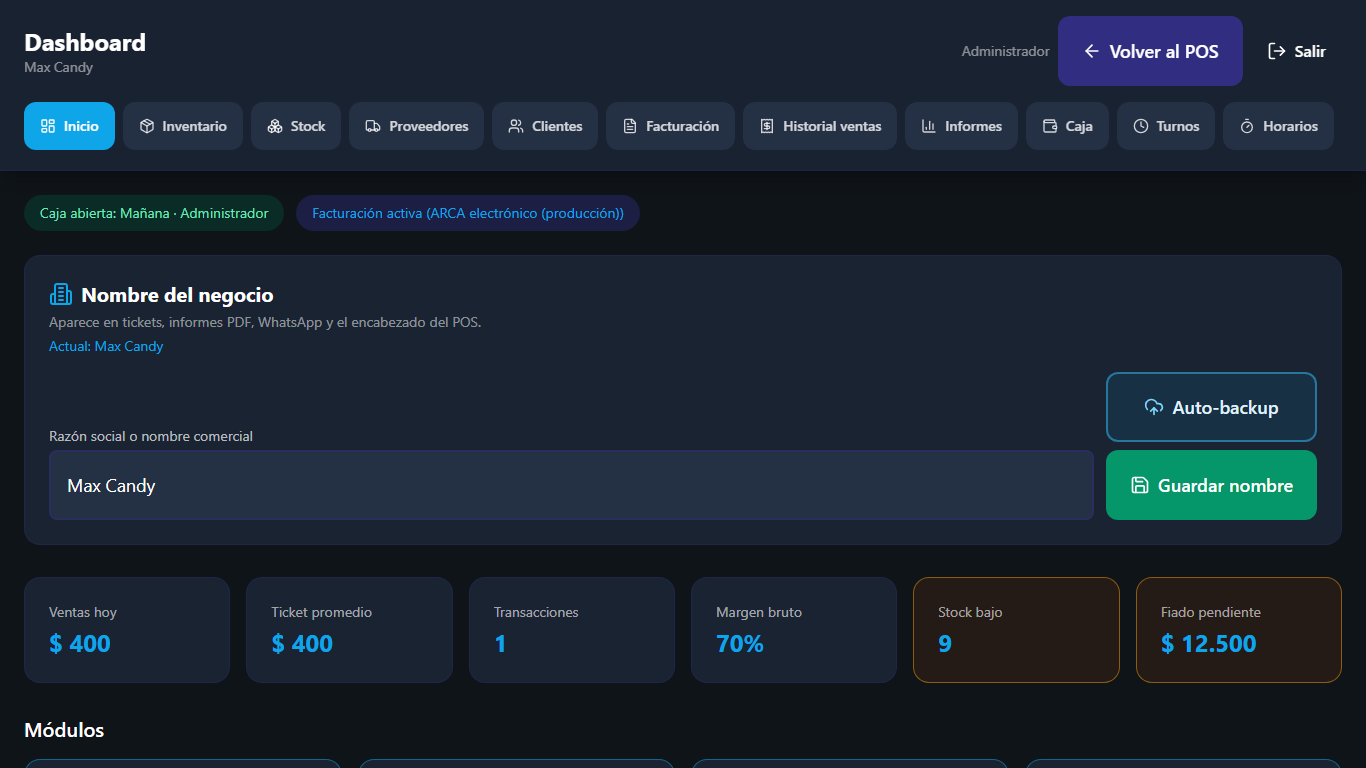Click the people icon beside Clientes
The height and width of the screenshot is (768, 1366).
(x=516, y=126)
